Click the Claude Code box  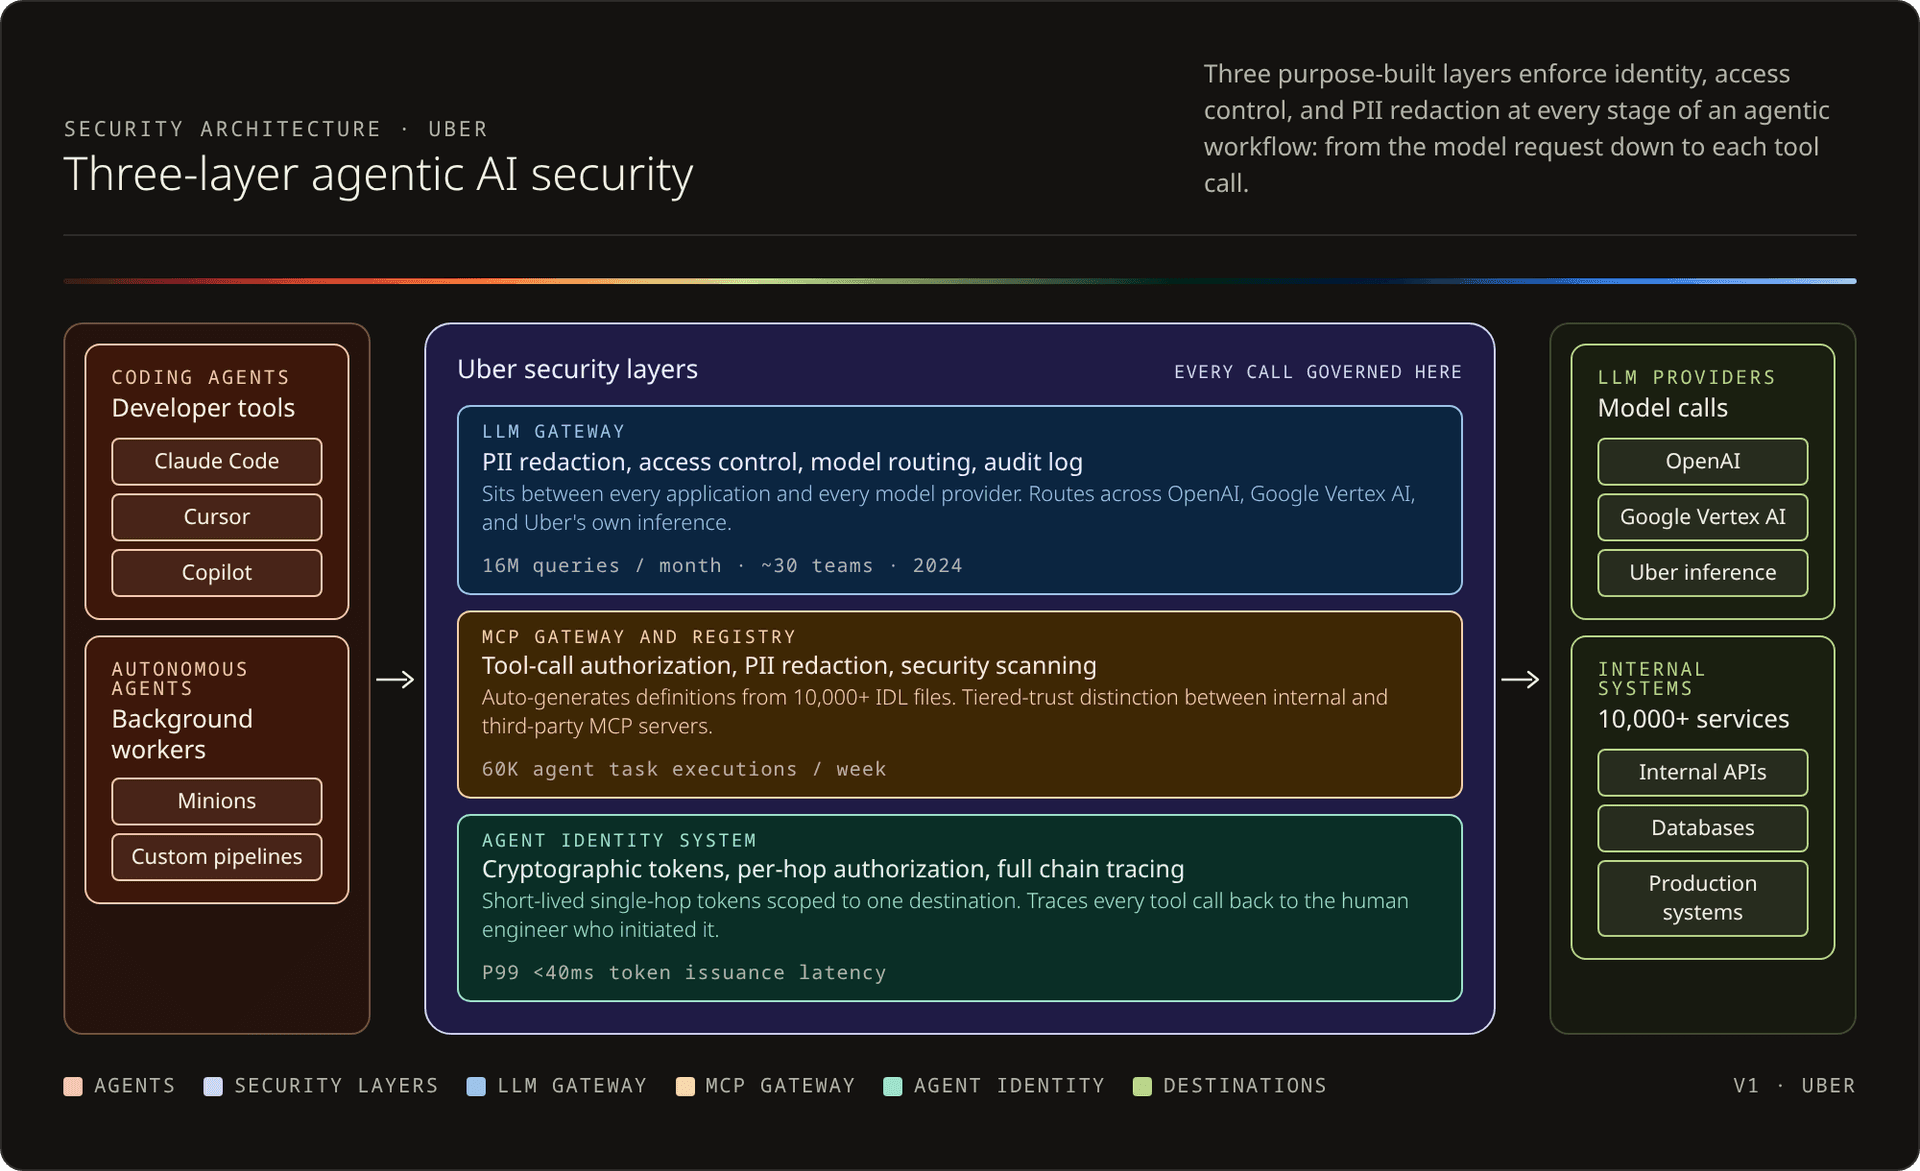(216, 461)
